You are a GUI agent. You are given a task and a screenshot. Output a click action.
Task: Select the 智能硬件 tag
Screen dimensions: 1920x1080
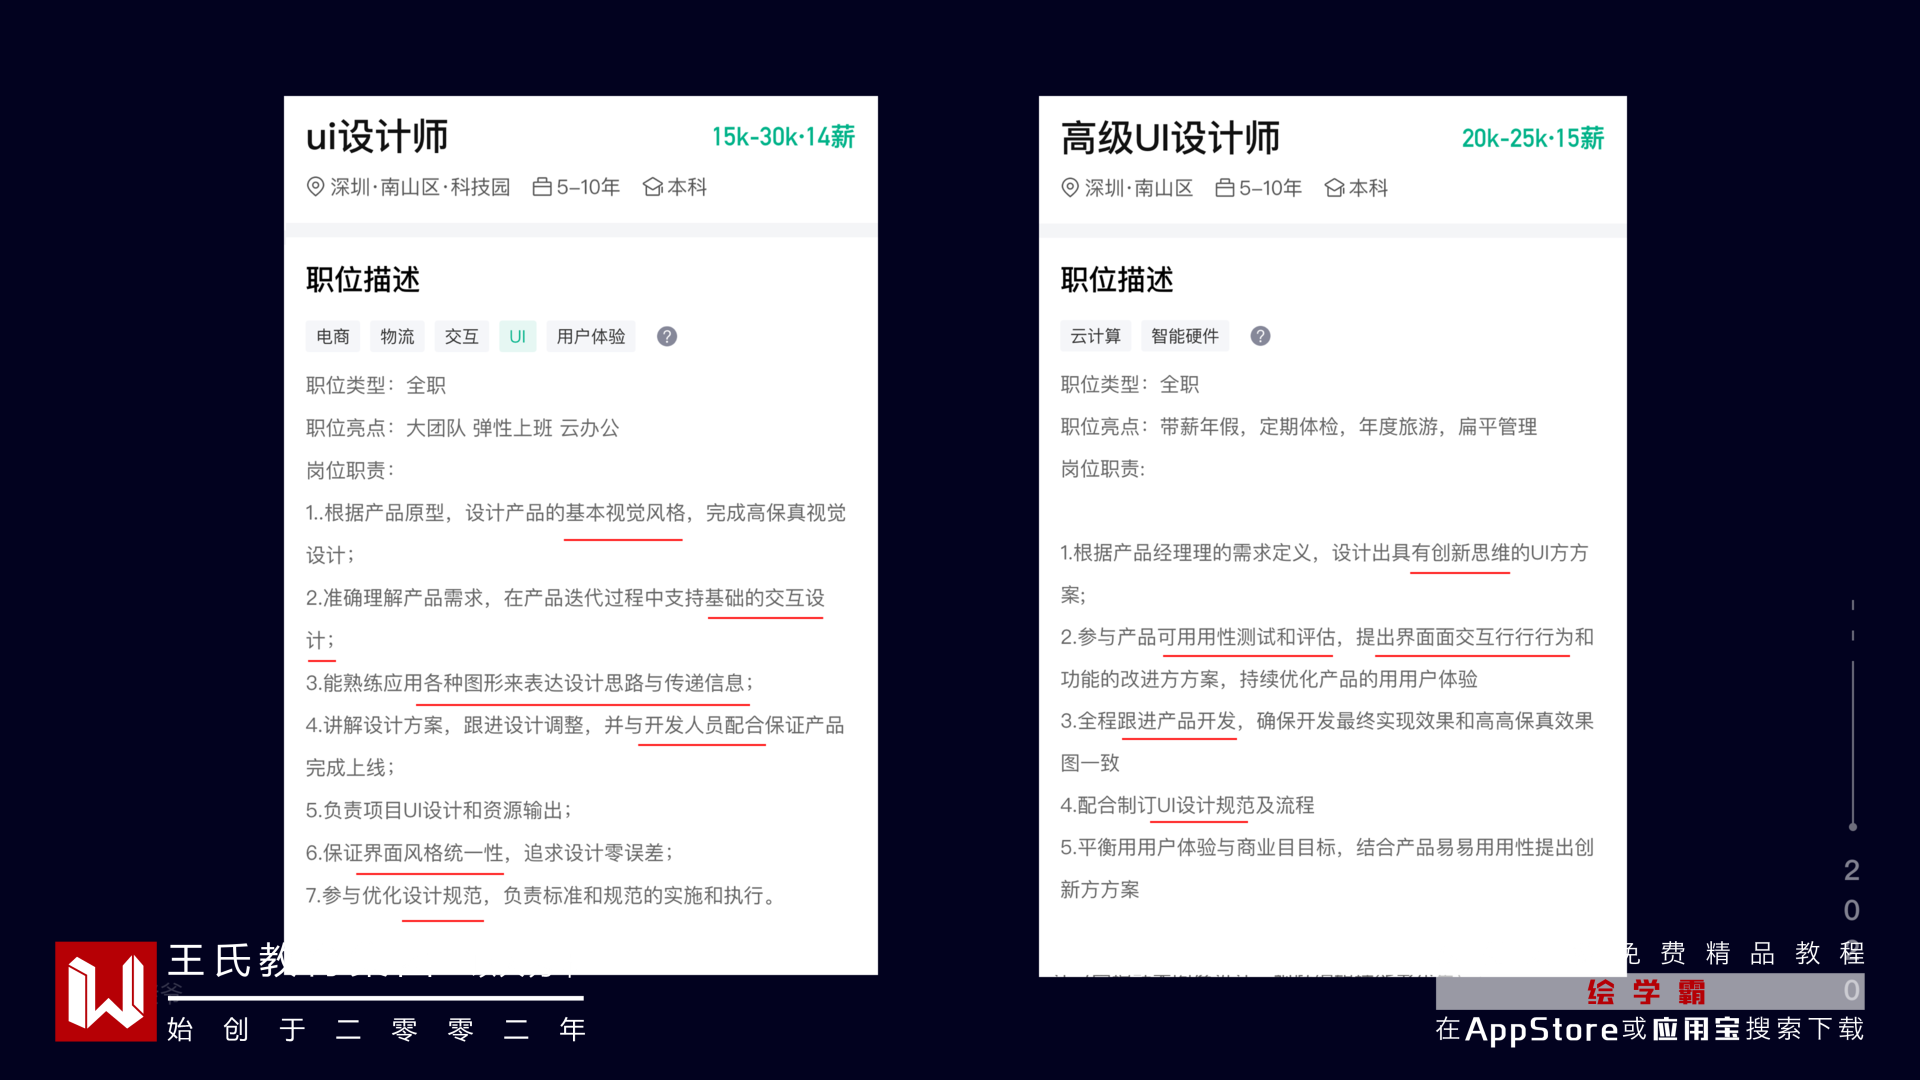(x=1185, y=336)
